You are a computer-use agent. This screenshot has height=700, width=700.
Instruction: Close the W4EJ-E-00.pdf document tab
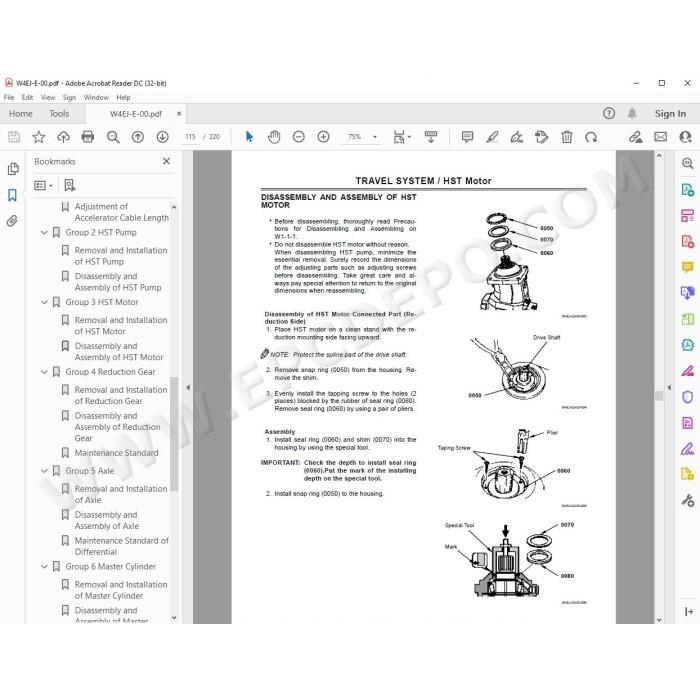tap(179, 114)
